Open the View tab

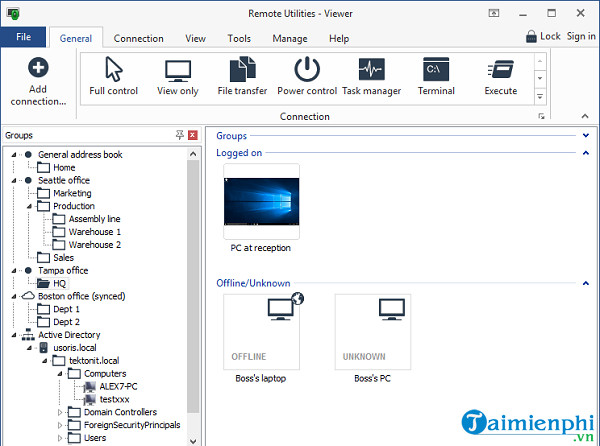[196, 39]
